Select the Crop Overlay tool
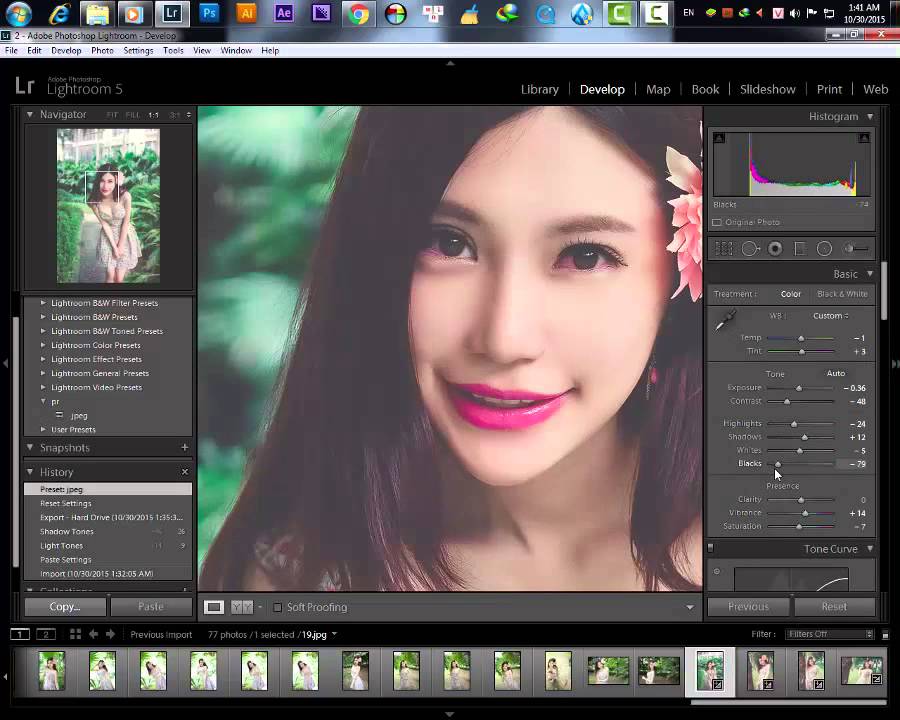Screen dimensions: 900x720 click(x=724, y=249)
